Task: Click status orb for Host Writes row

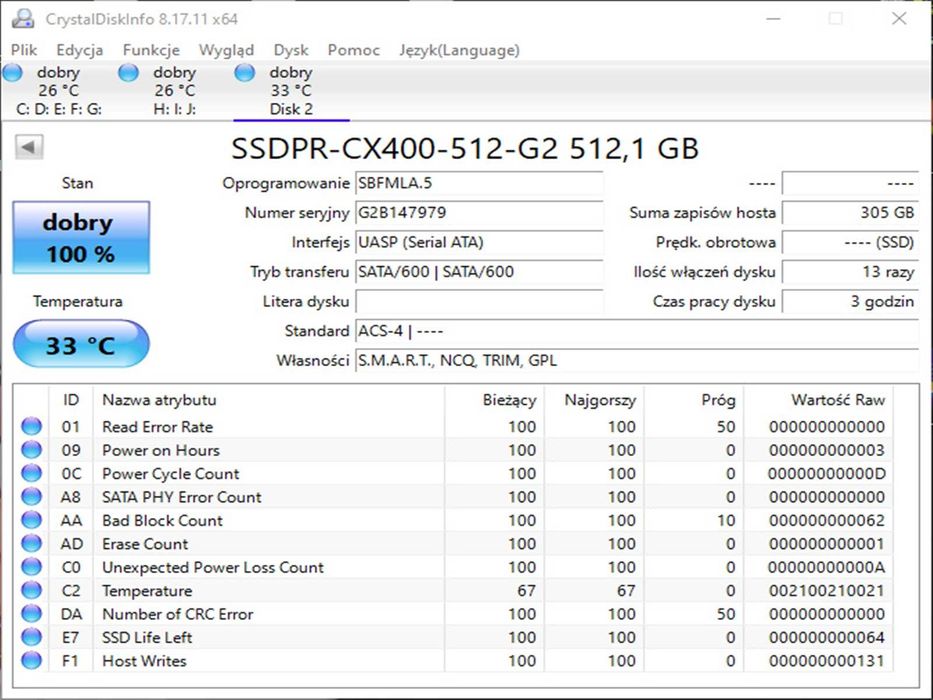Action: 32,661
